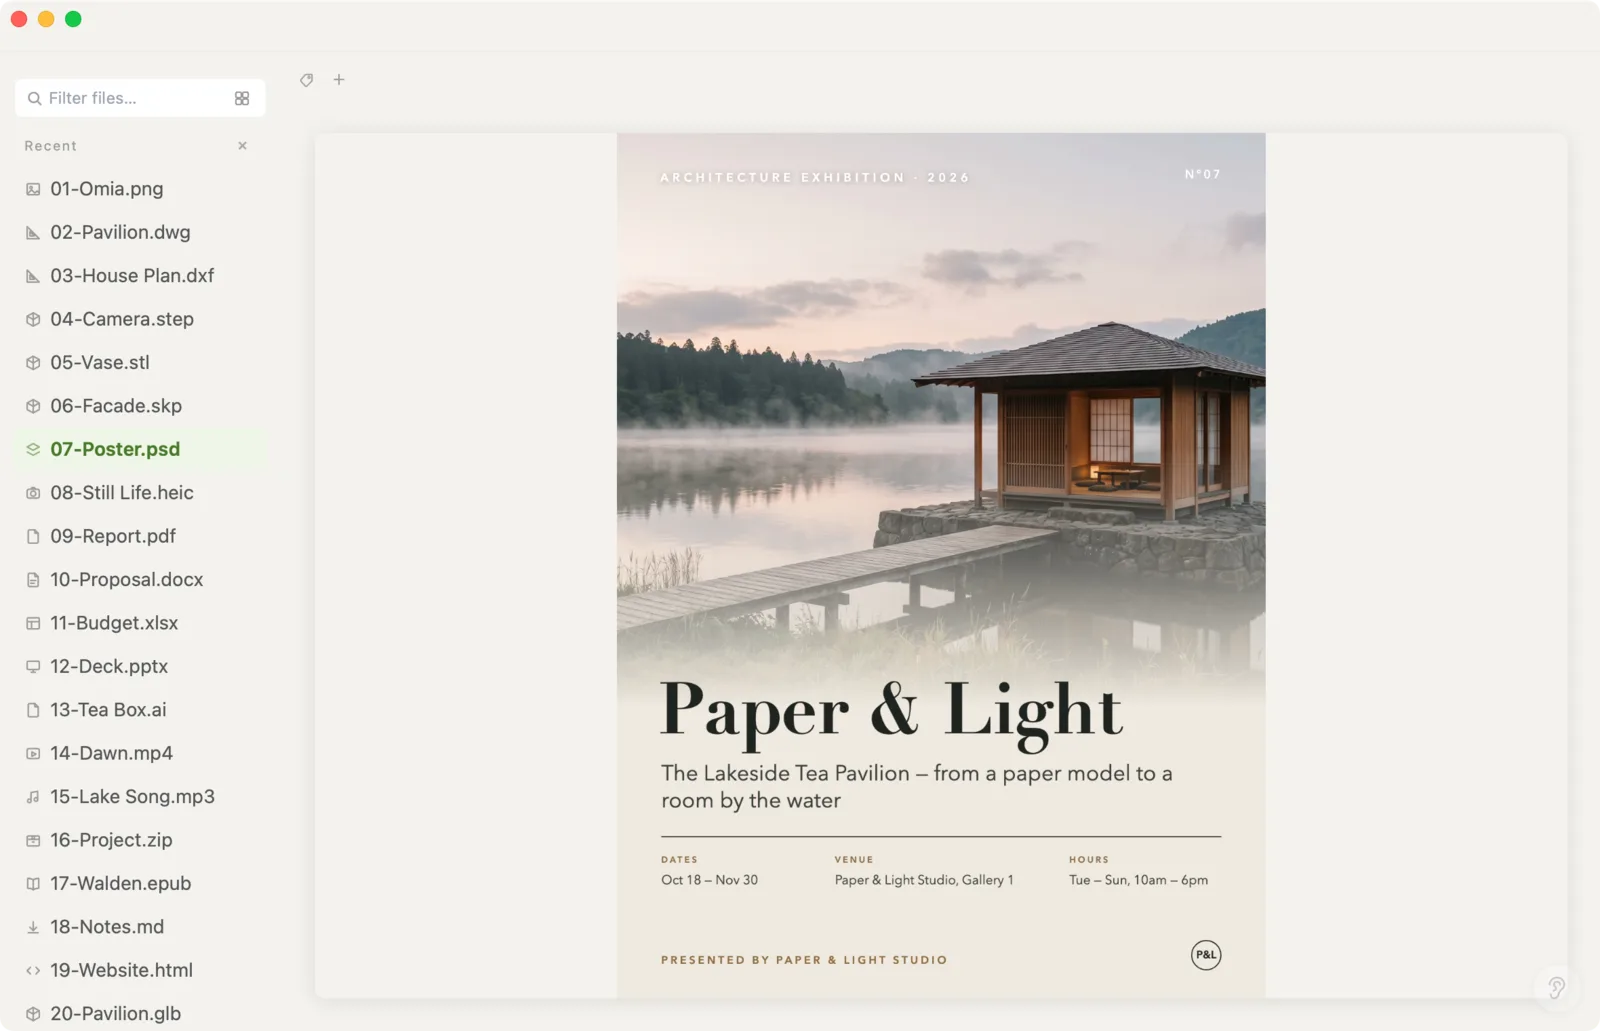
Task: Click the file icon beside 13-Tea Box.ai
Action: pos(33,710)
